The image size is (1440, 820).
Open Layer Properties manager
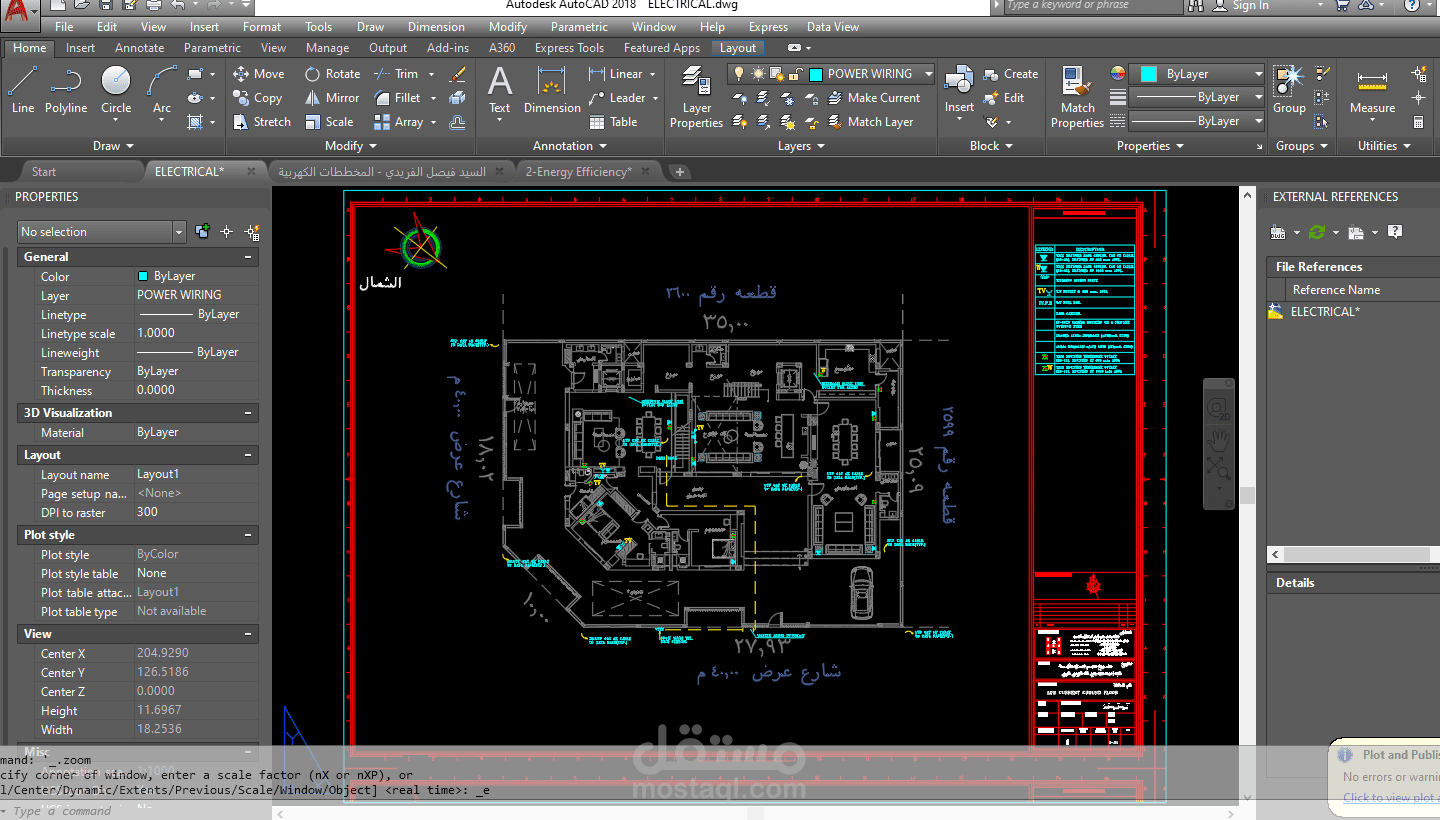pos(696,97)
